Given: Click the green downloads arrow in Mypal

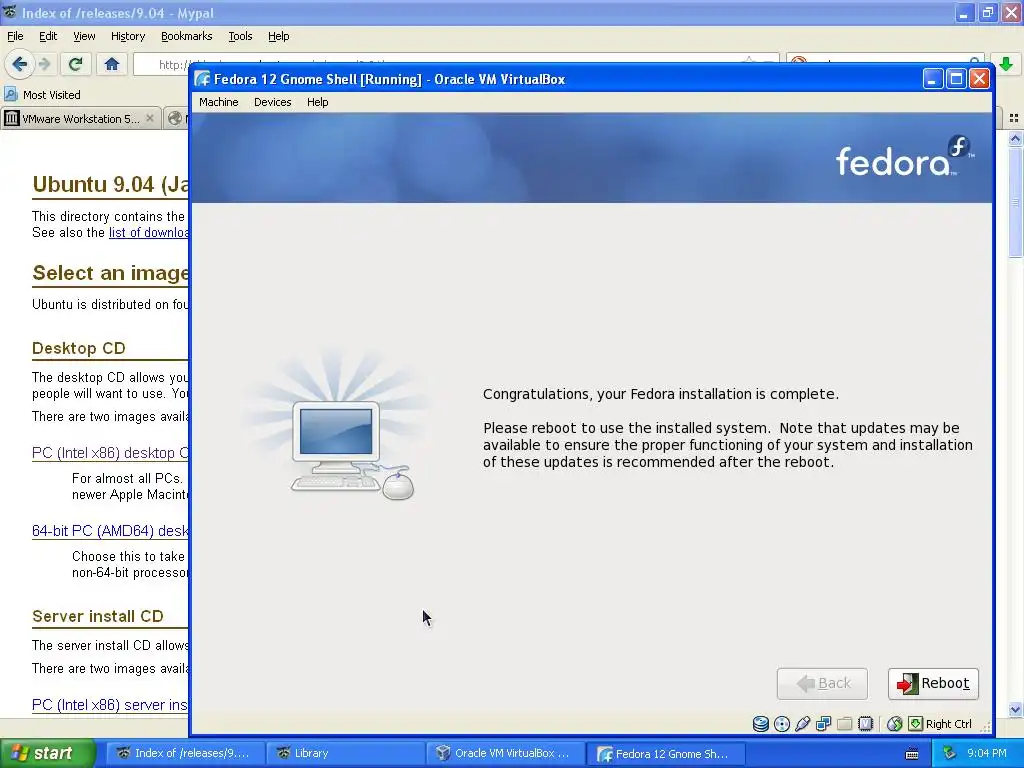Looking at the screenshot, I should tap(1006, 64).
